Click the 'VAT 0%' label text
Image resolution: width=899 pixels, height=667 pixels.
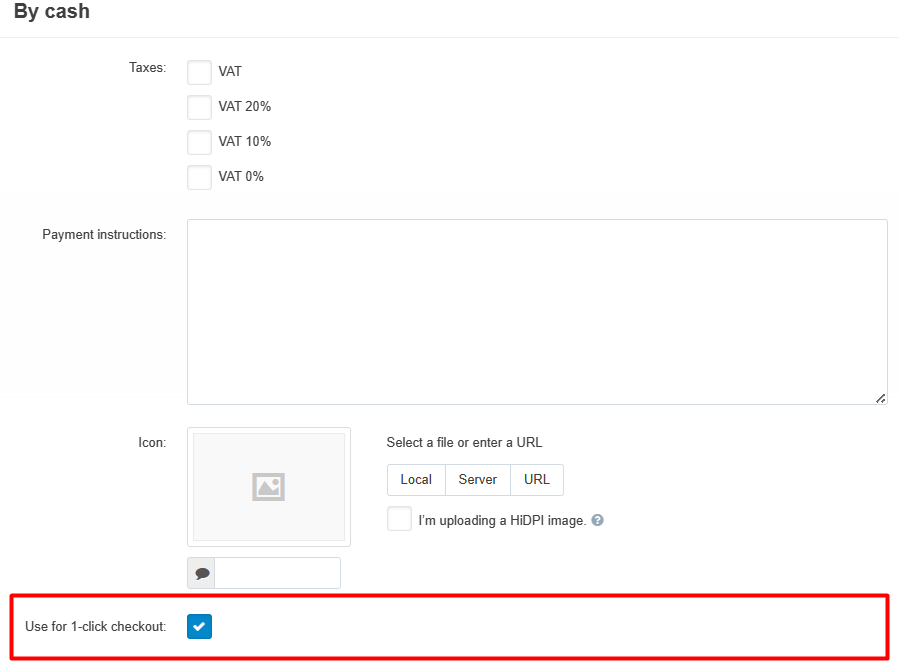pyautogui.click(x=241, y=177)
